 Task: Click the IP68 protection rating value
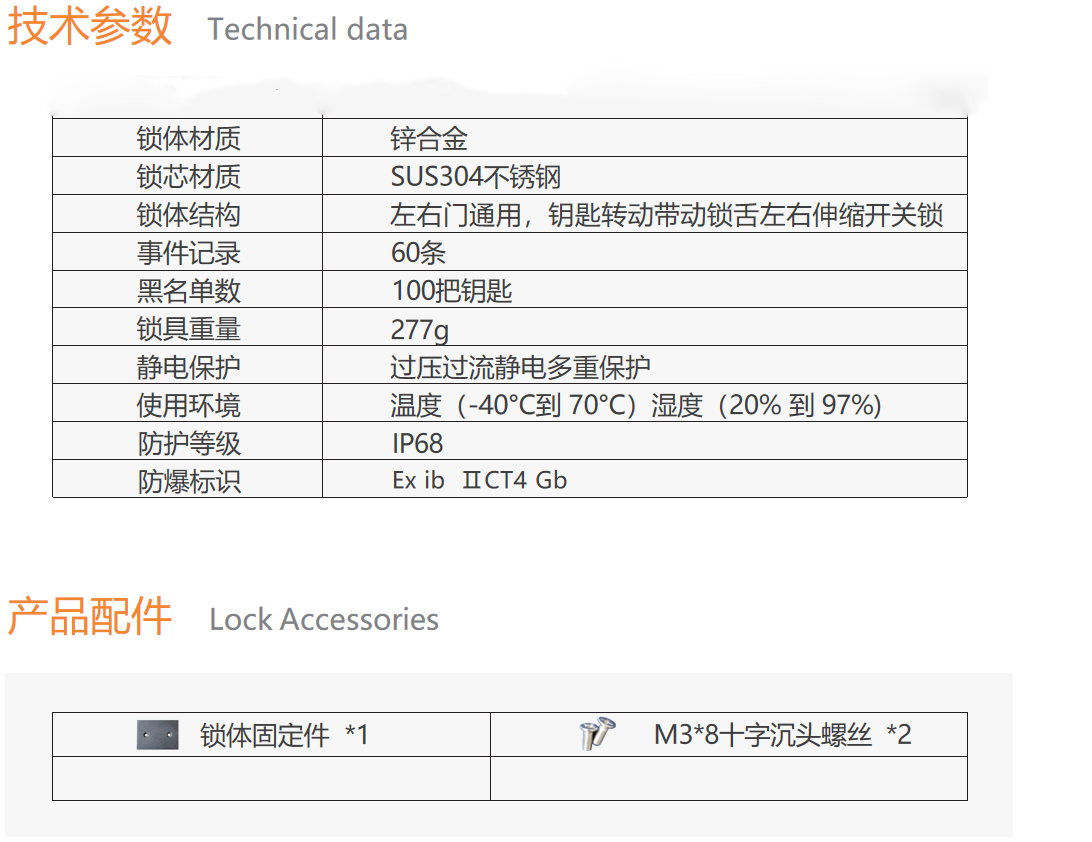[417, 443]
